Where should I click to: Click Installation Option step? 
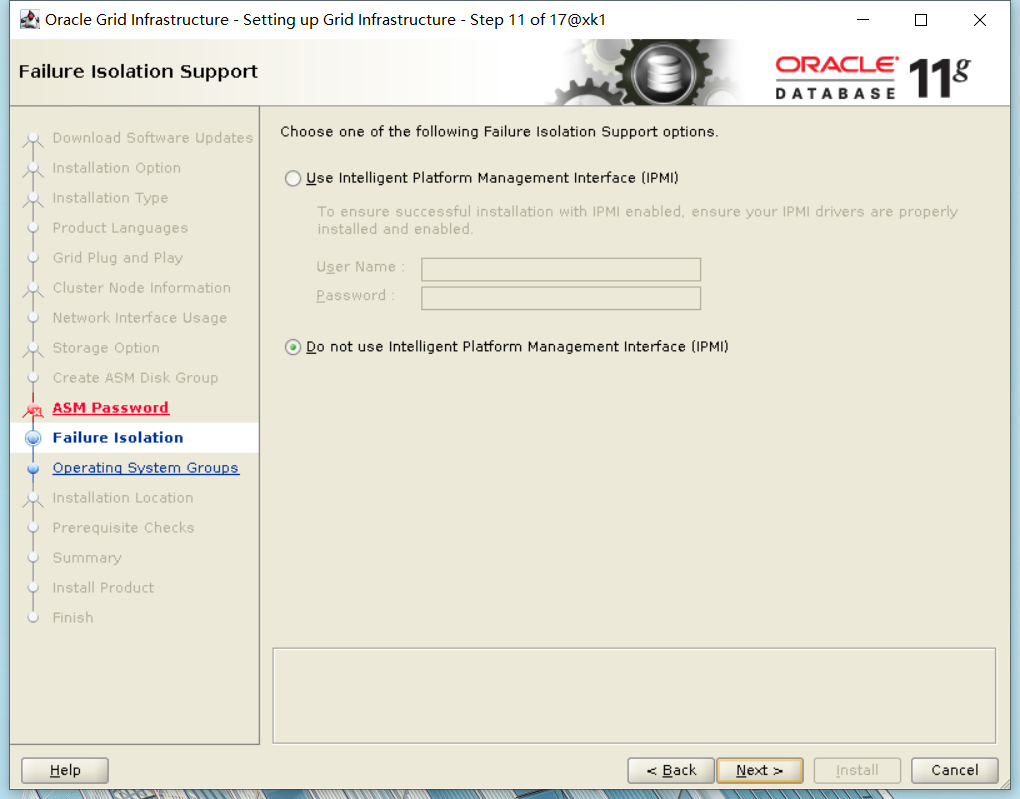point(116,168)
